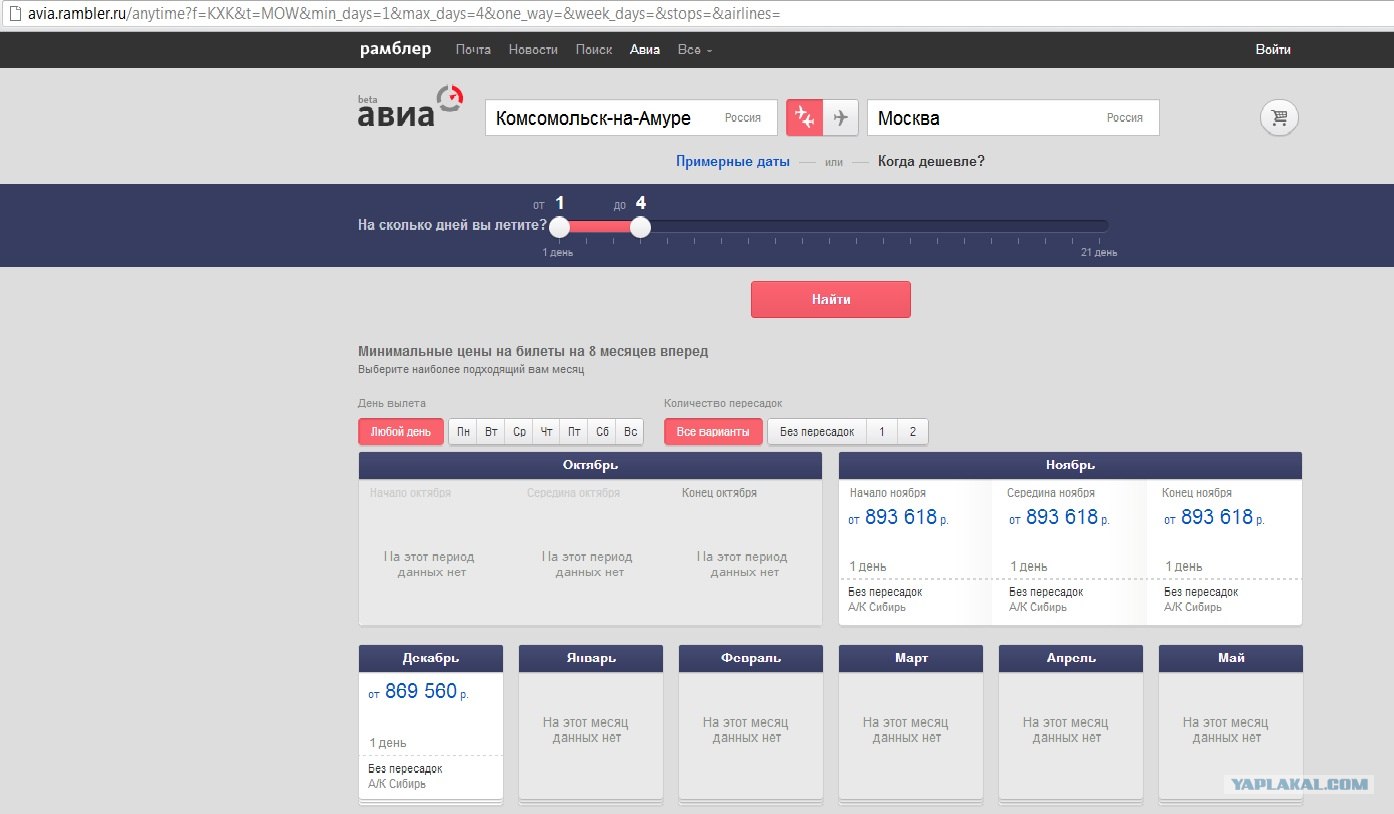Toggle Чт departure day
Viewport: 1394px width, 814px height.
(546, 432)
